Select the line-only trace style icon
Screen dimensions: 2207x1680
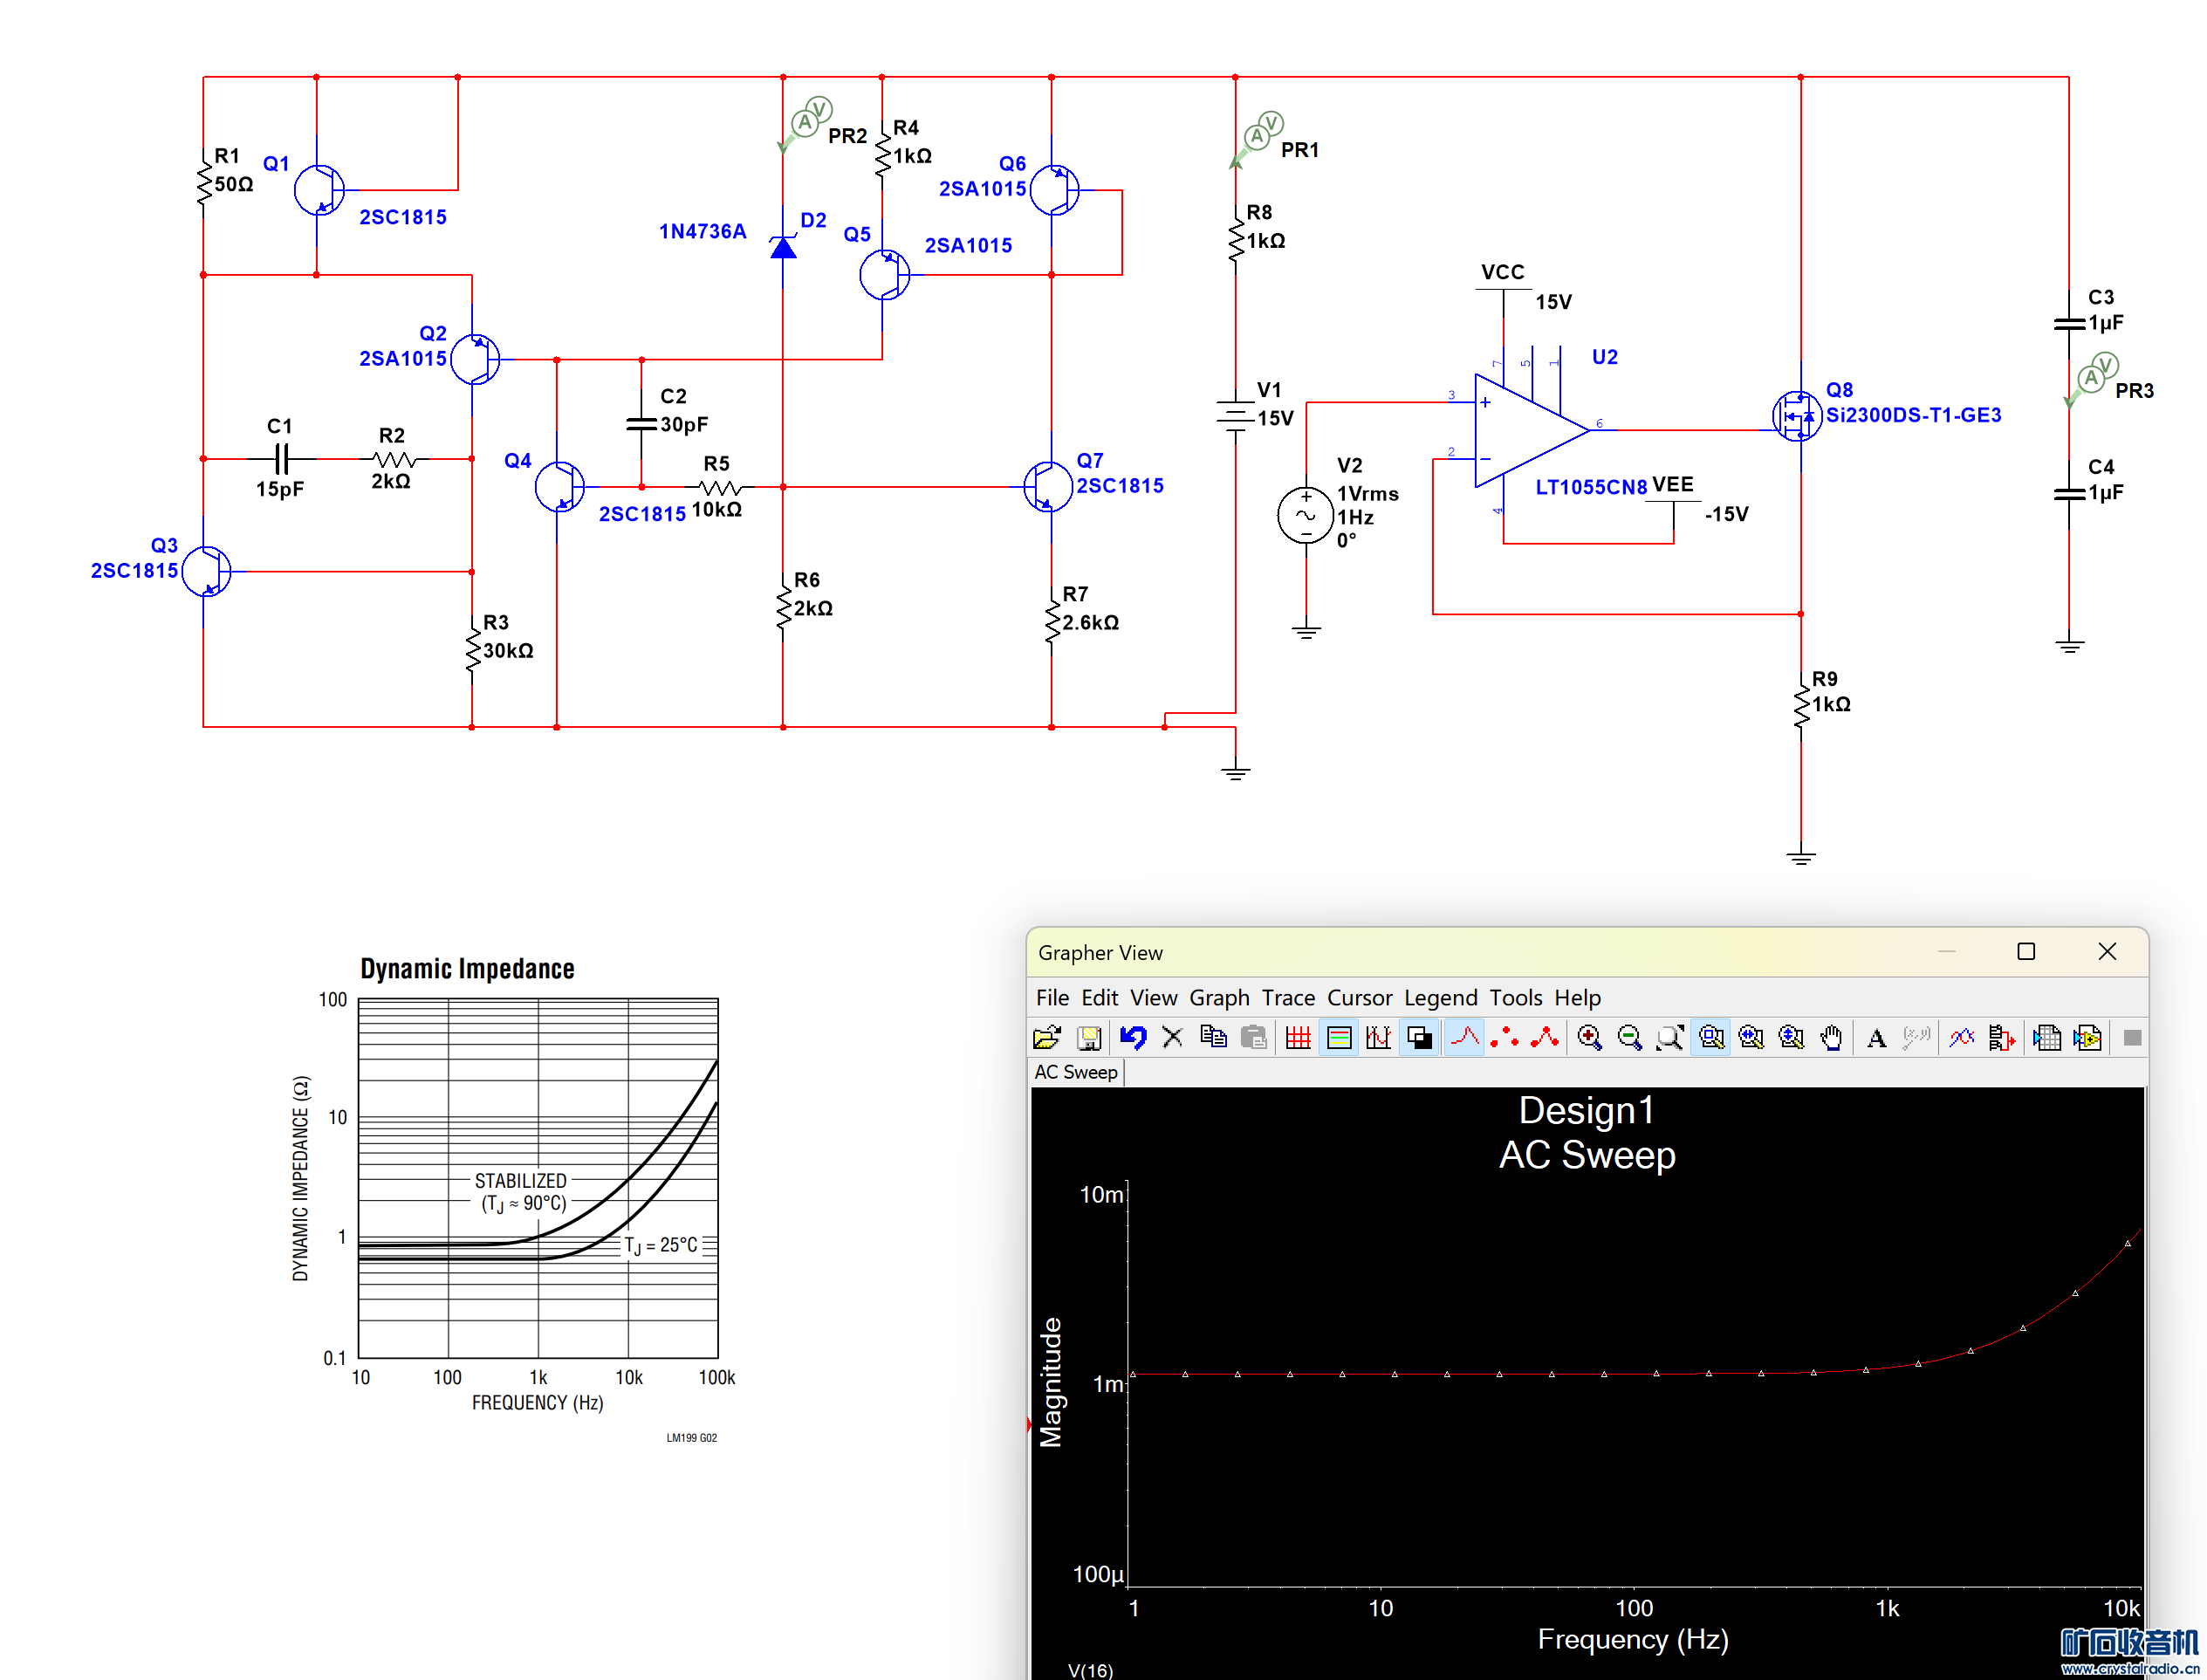tap(1465, 1038)
